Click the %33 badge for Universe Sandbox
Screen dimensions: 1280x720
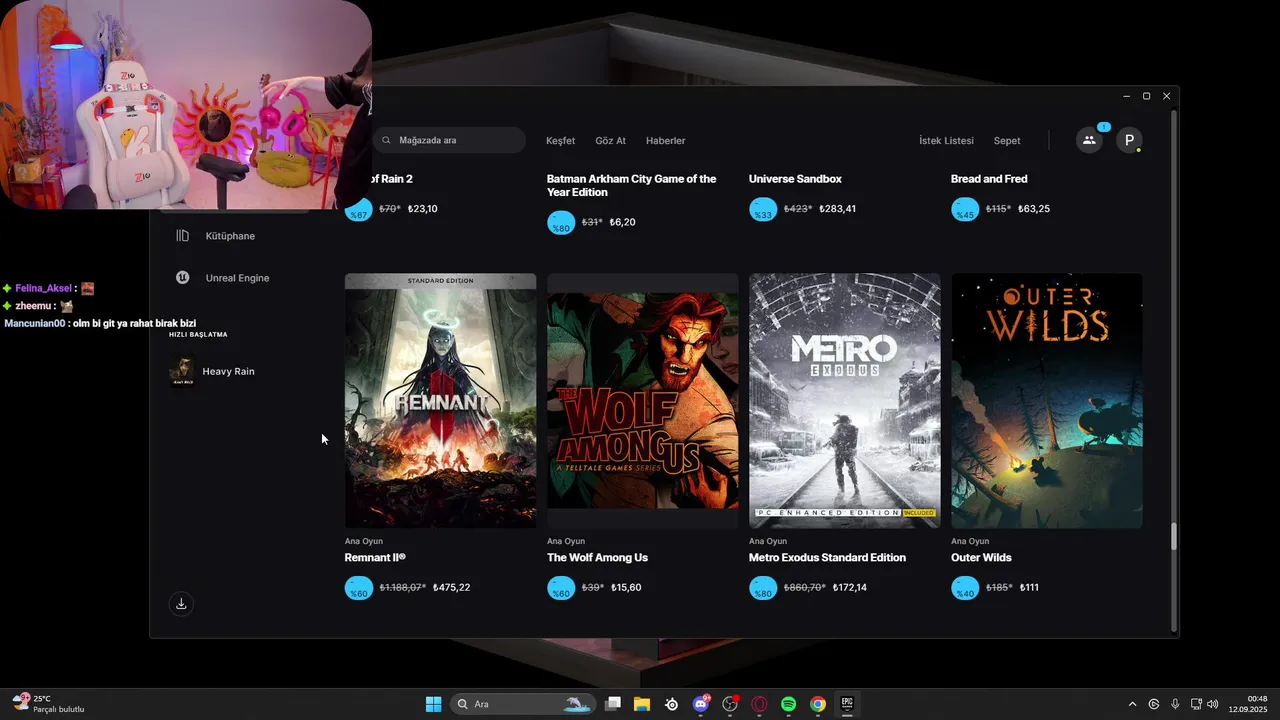pos(763,210)
